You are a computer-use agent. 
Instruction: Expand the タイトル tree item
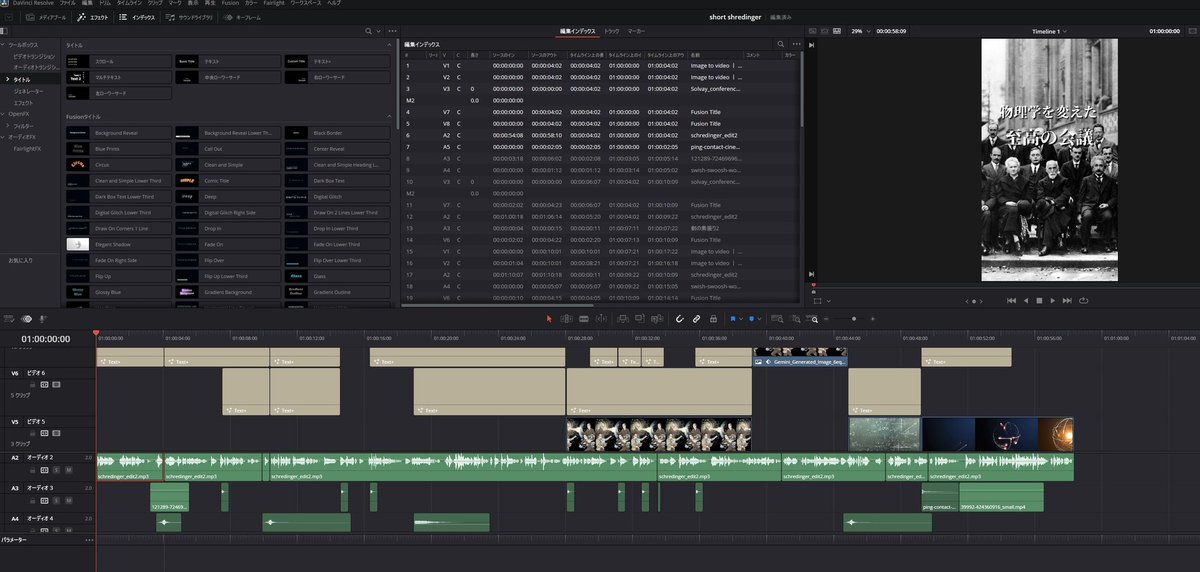coord(8,79)
